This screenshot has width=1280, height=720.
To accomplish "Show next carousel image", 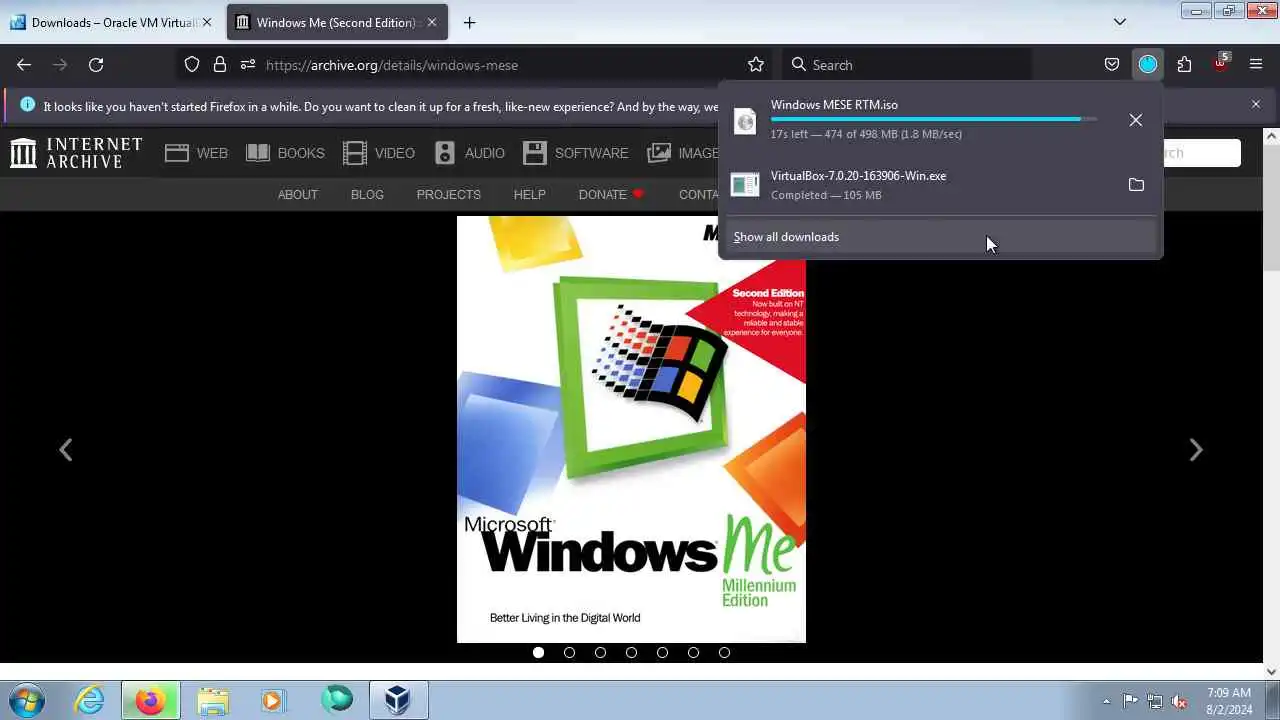I will pyautogui.click(x=1195, y=450).
